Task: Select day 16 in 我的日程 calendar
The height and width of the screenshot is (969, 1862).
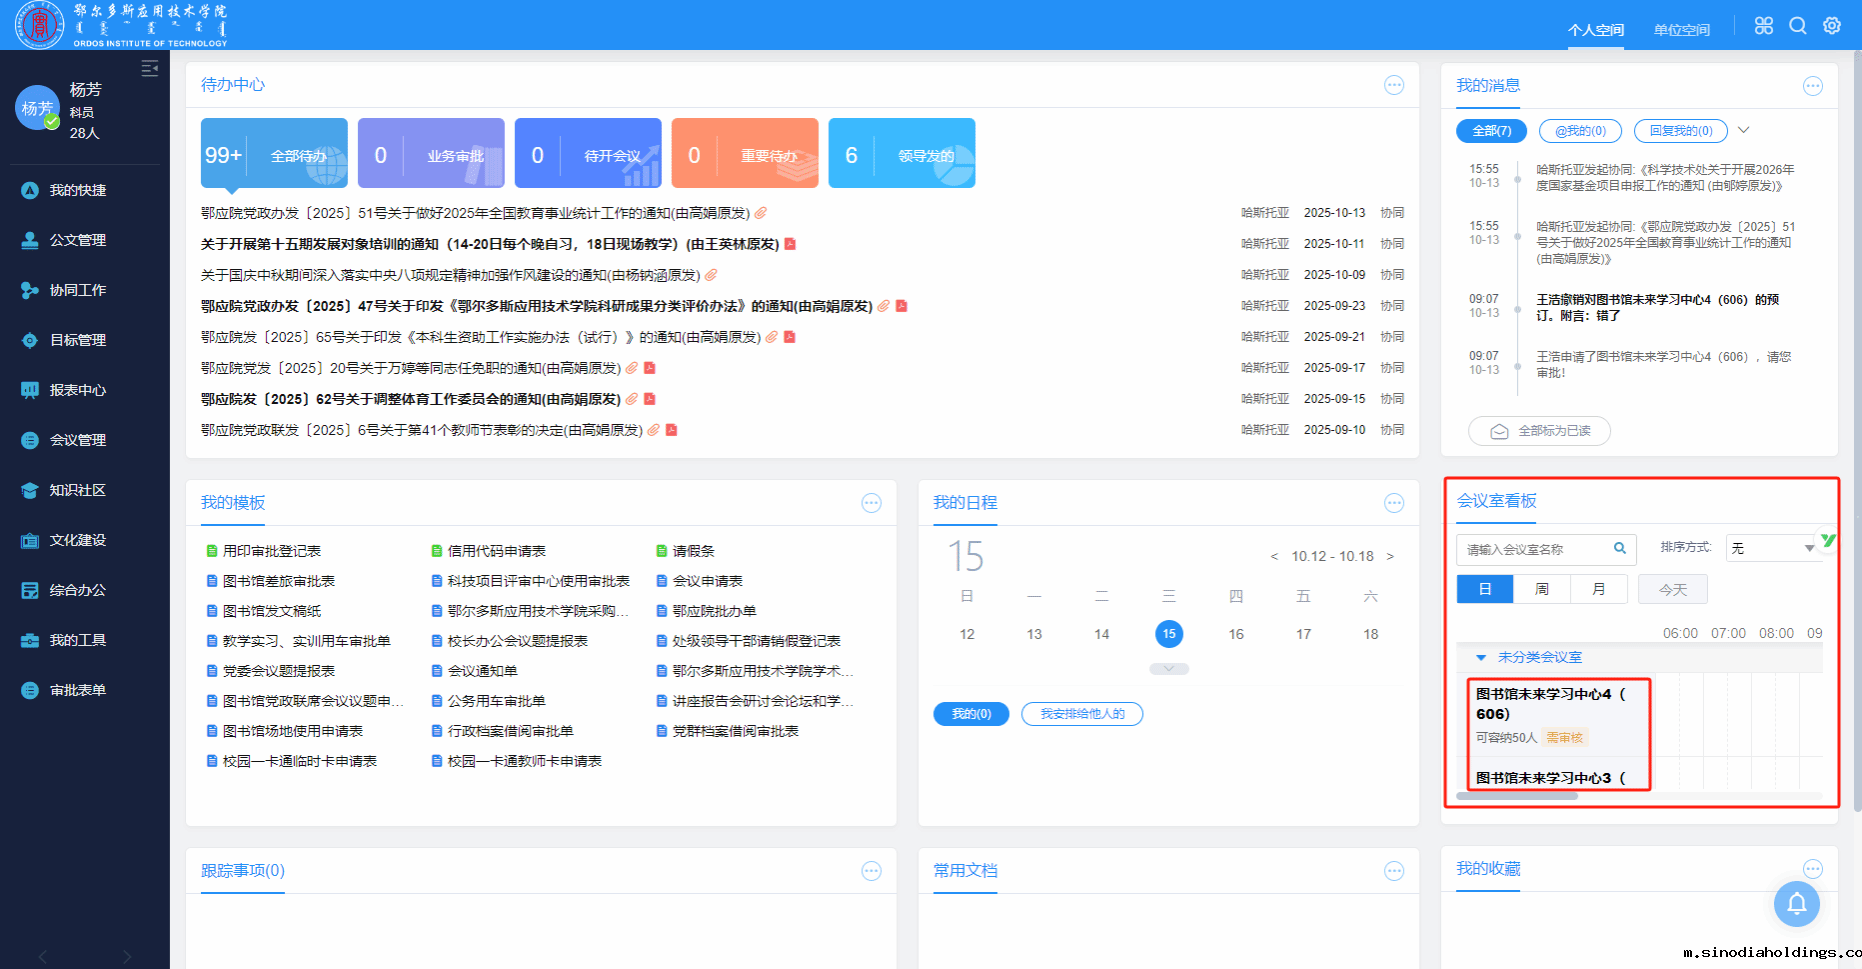Action: (x=1236, y=634)
